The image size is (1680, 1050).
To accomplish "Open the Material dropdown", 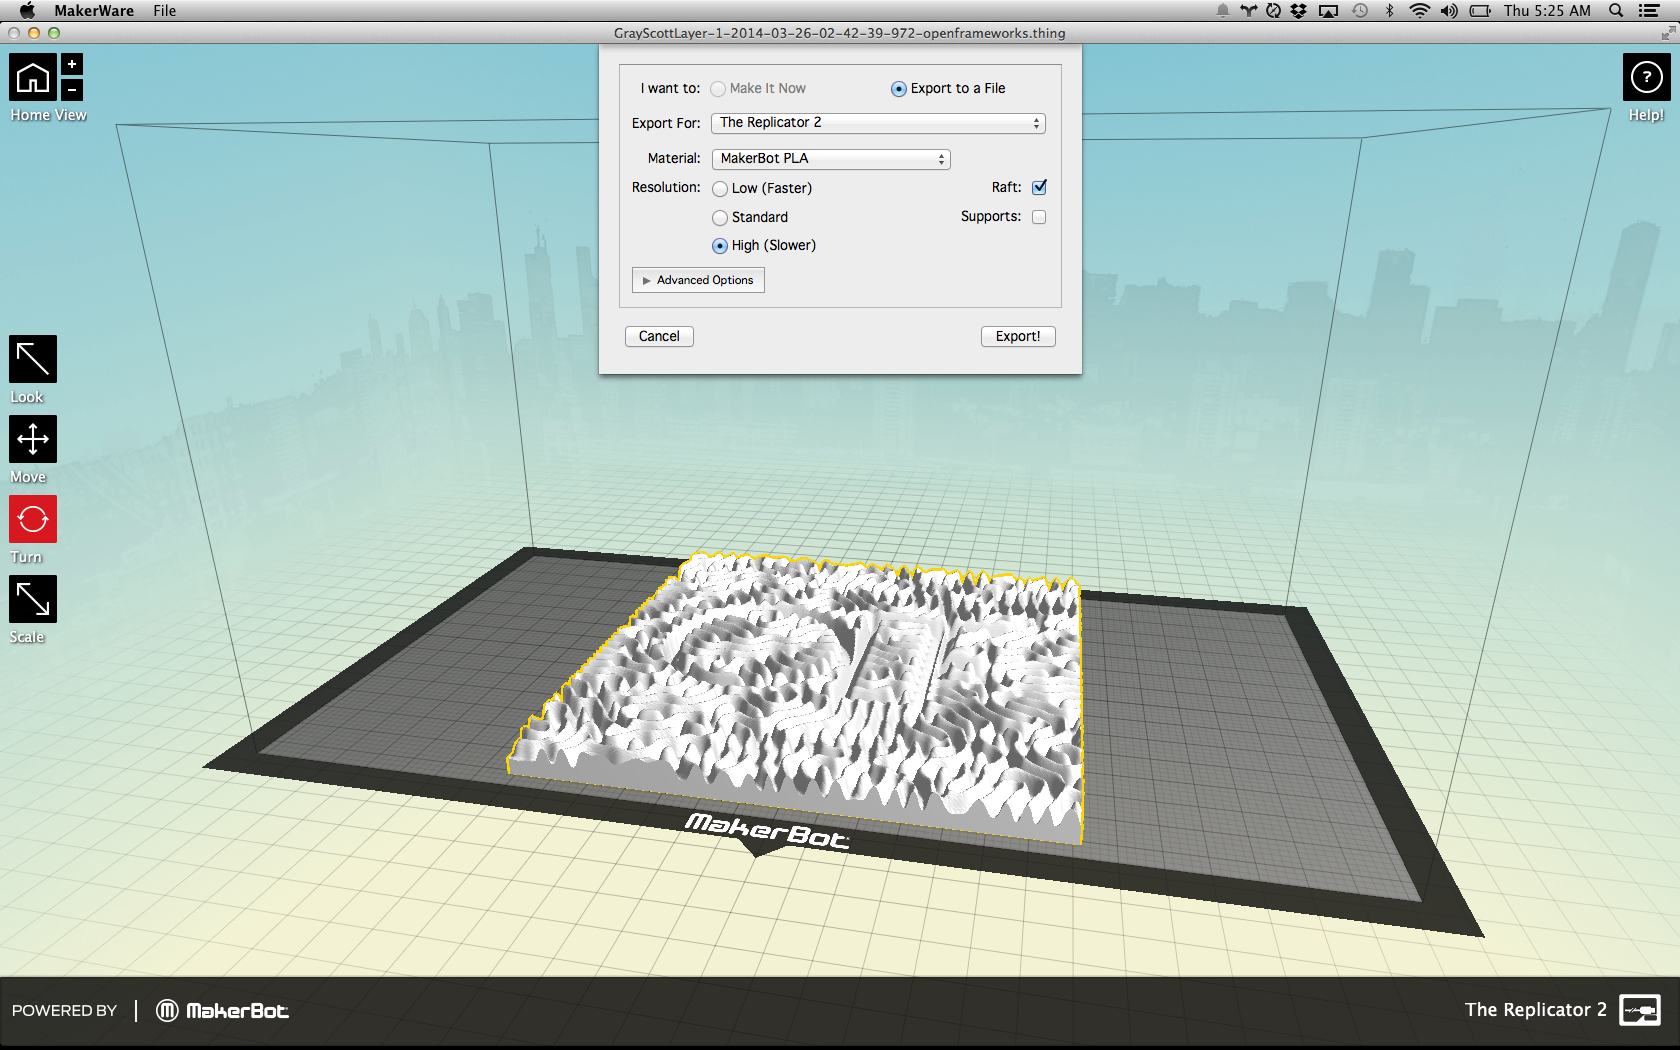I will point(831,159).
